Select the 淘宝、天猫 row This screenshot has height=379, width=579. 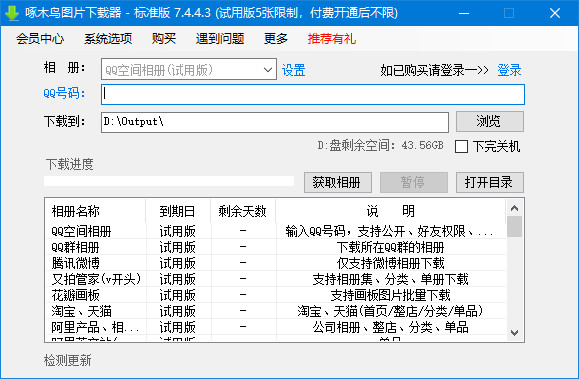click(x=275, y=311)
